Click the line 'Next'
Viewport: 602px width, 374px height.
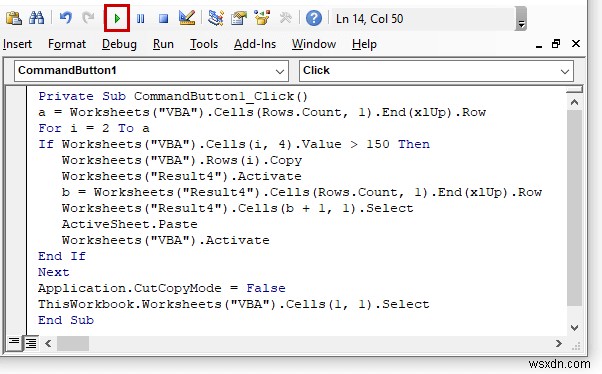point(53,272)
